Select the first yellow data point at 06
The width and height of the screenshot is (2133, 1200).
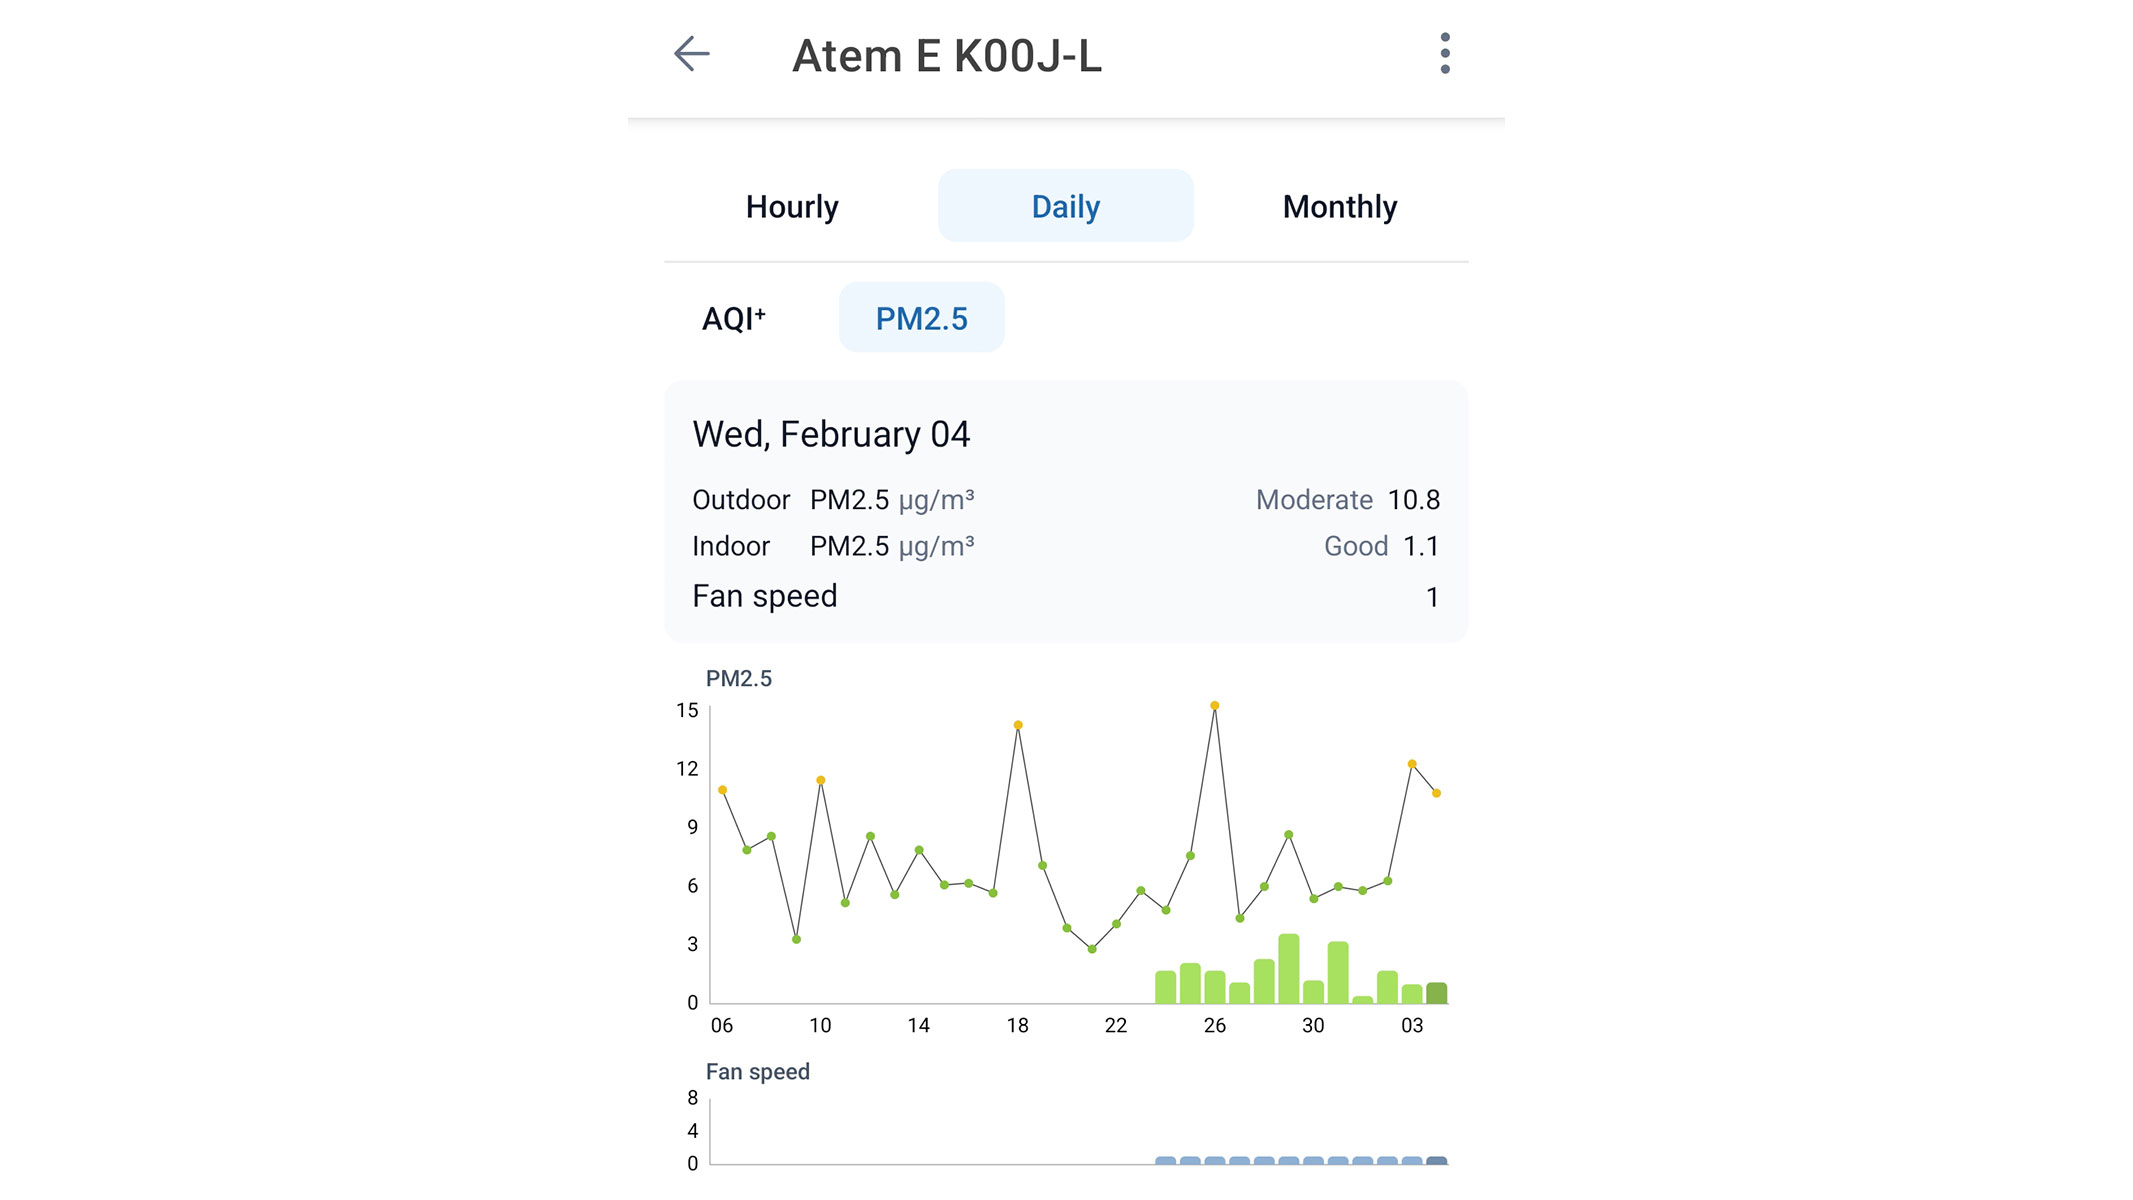[722, 790]
